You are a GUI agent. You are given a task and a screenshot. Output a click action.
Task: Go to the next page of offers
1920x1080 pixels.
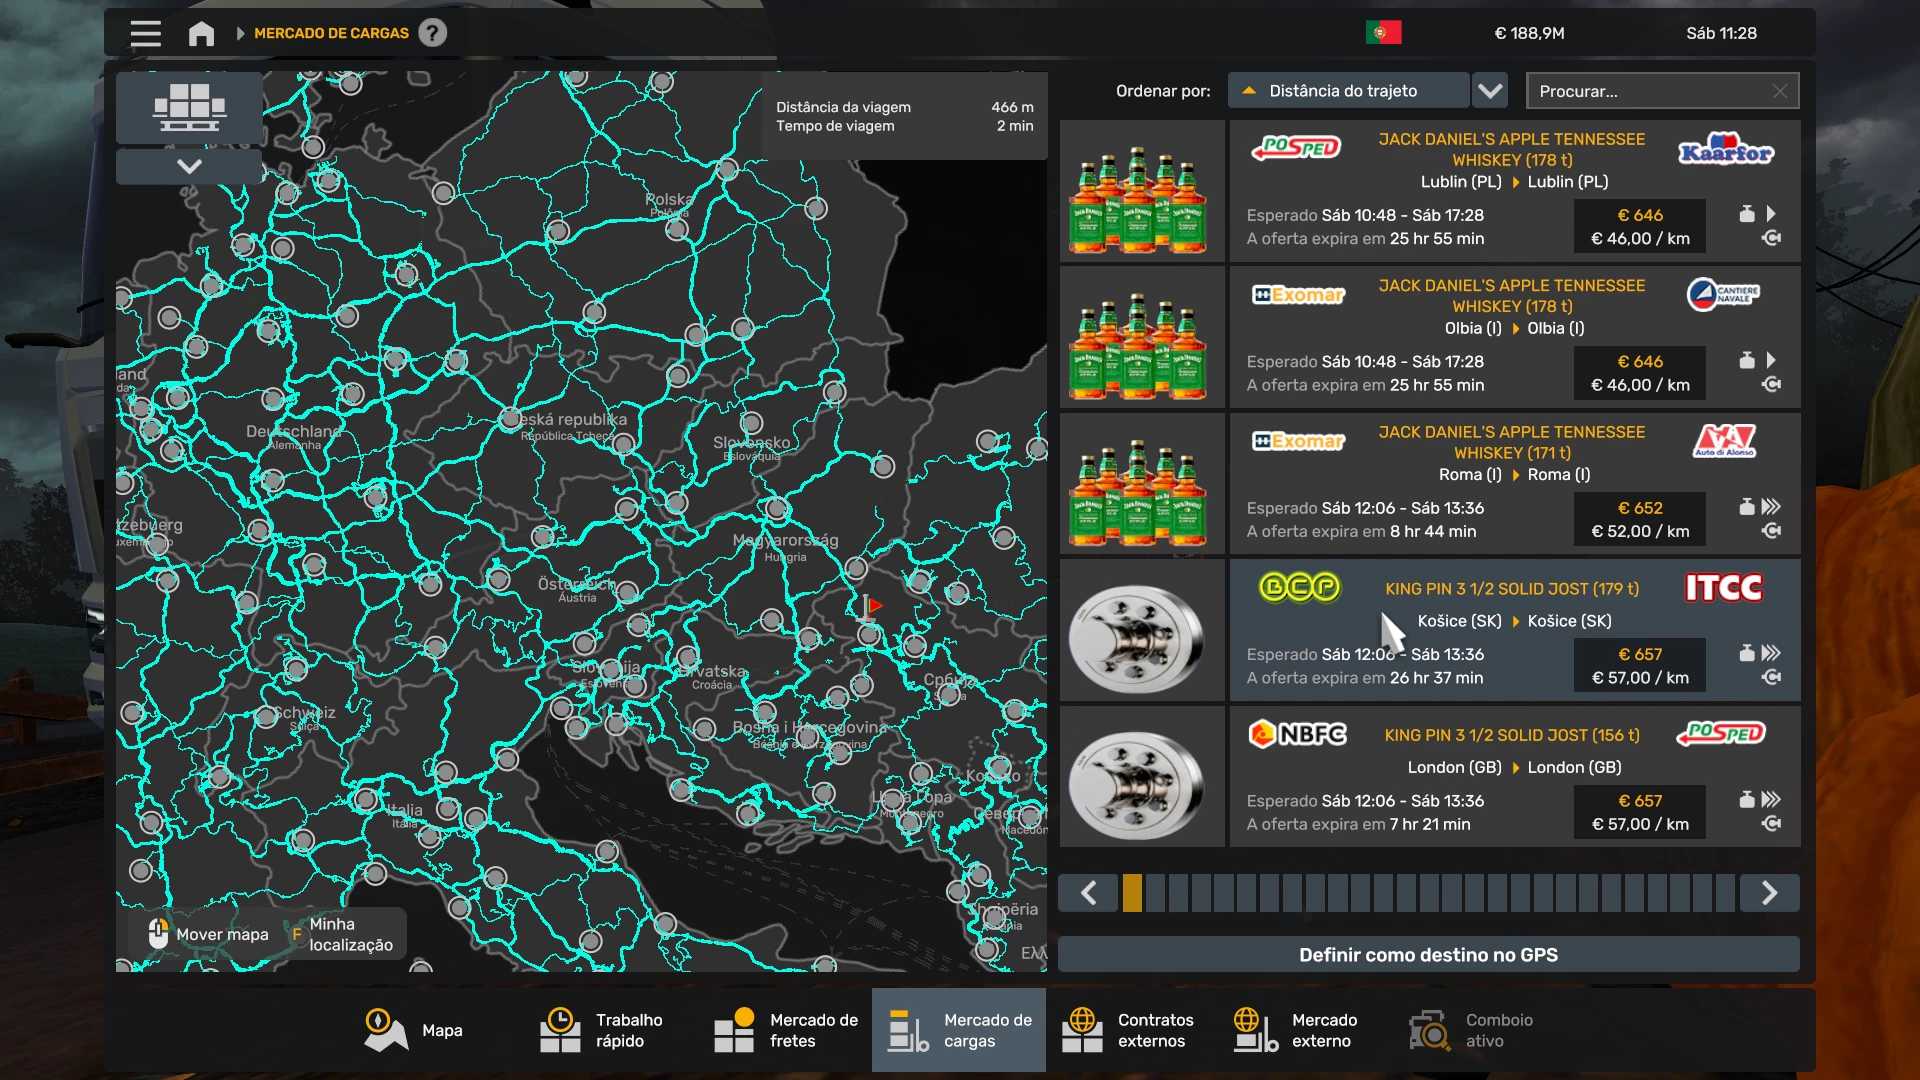(x=1769, y=893)
